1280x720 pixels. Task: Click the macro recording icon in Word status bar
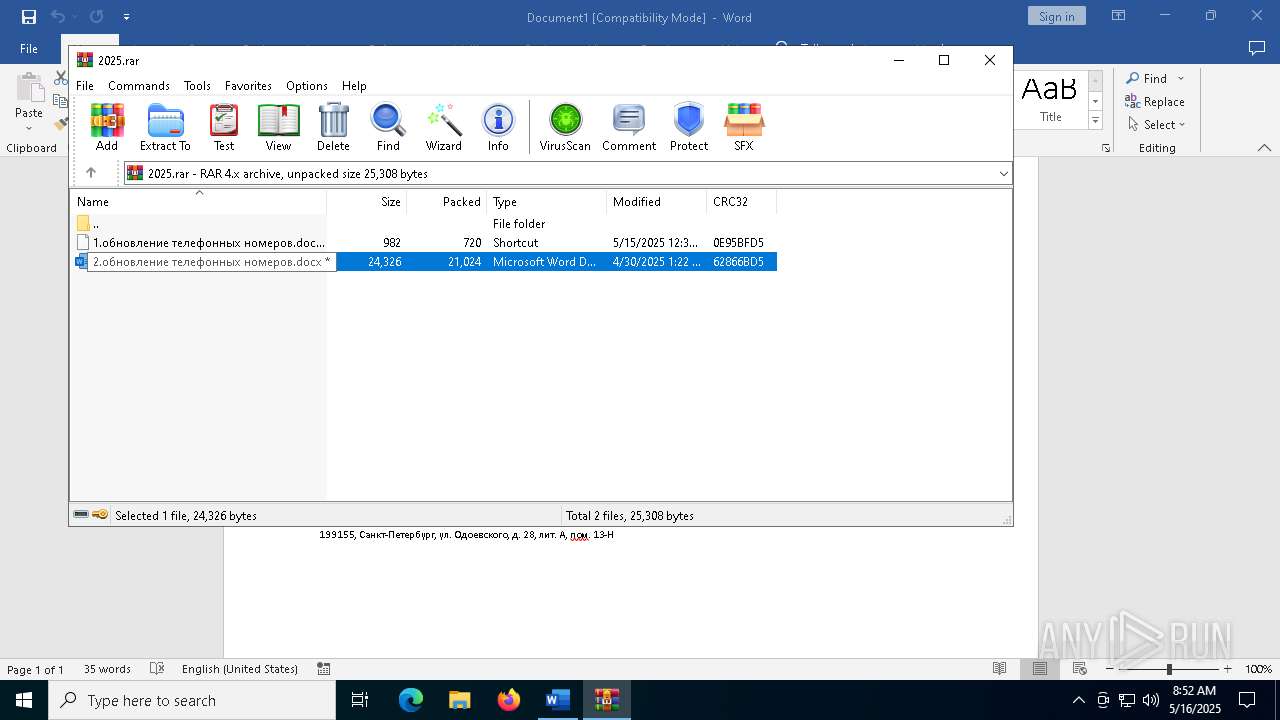click(323, 669)
